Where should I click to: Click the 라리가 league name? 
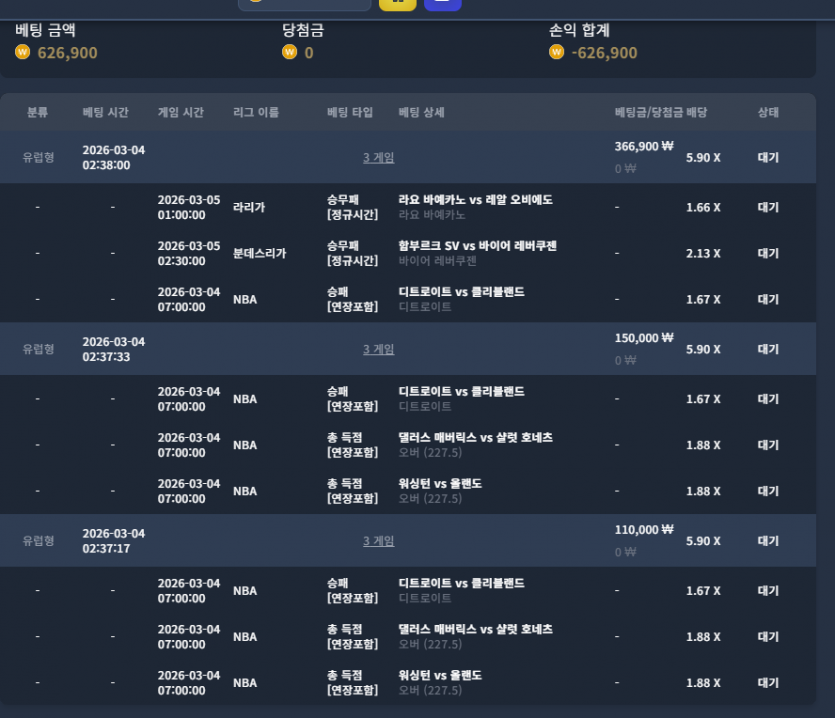249,207
